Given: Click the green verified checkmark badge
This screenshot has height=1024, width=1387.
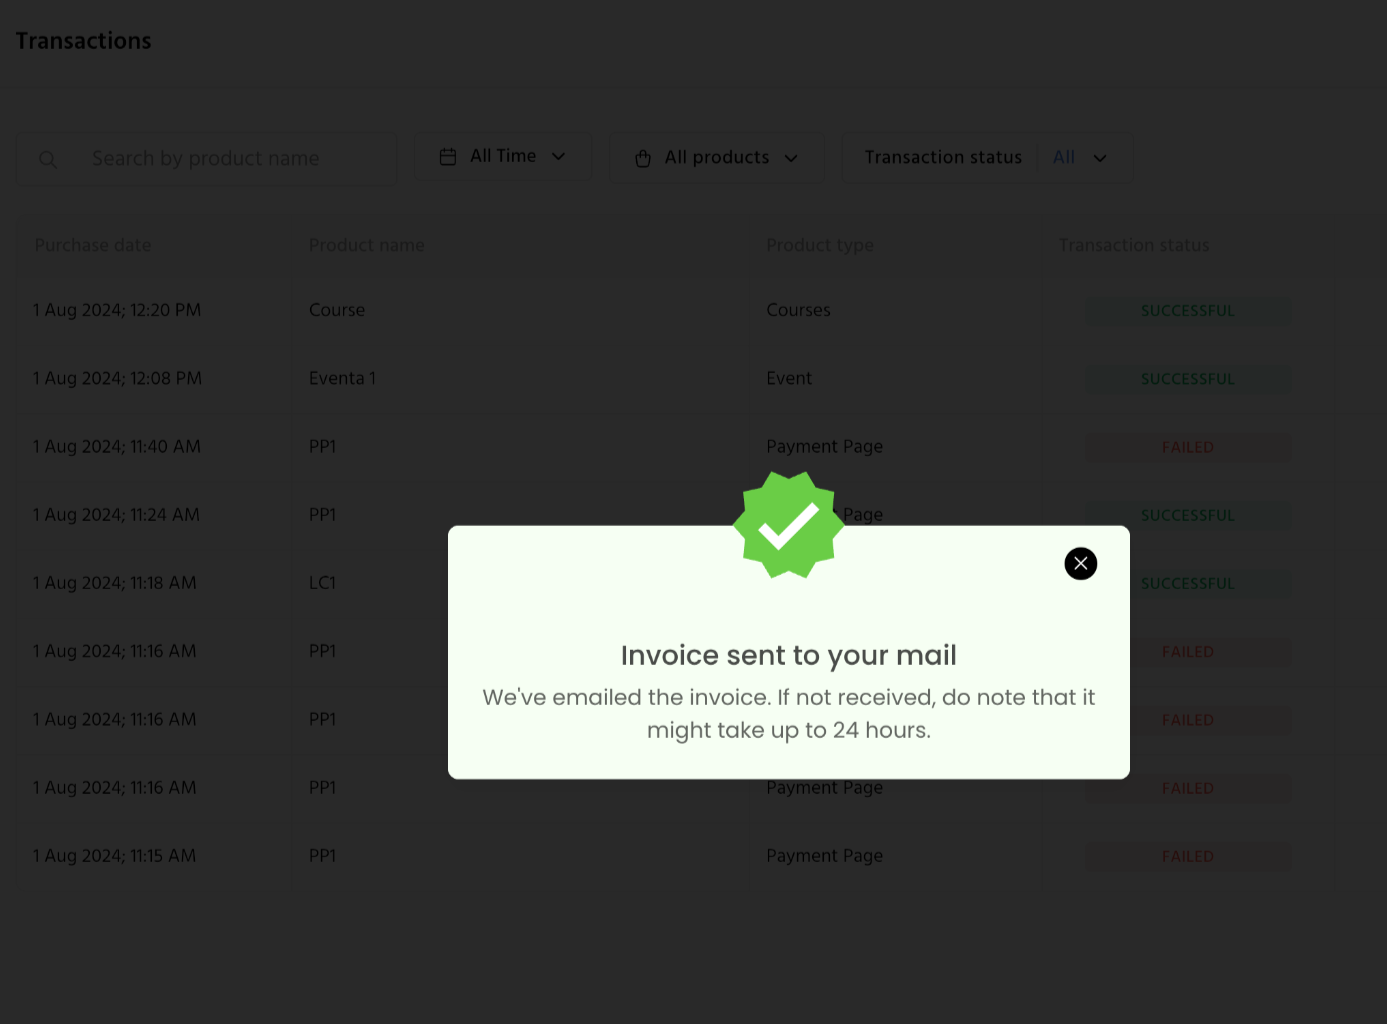Looking at the screenshot, I should click(x=789, y=525).
